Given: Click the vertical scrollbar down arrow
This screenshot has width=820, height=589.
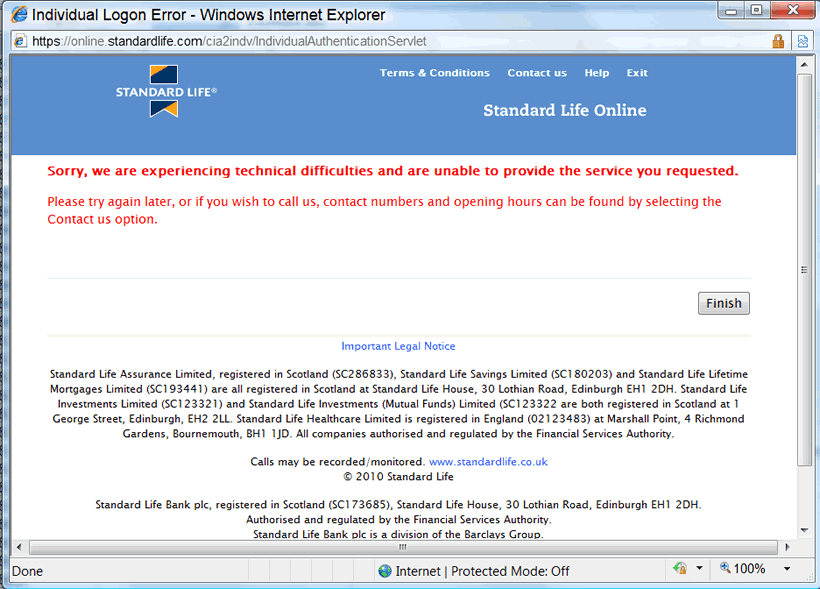Looking at the screenshot, I should pos(804,530).
